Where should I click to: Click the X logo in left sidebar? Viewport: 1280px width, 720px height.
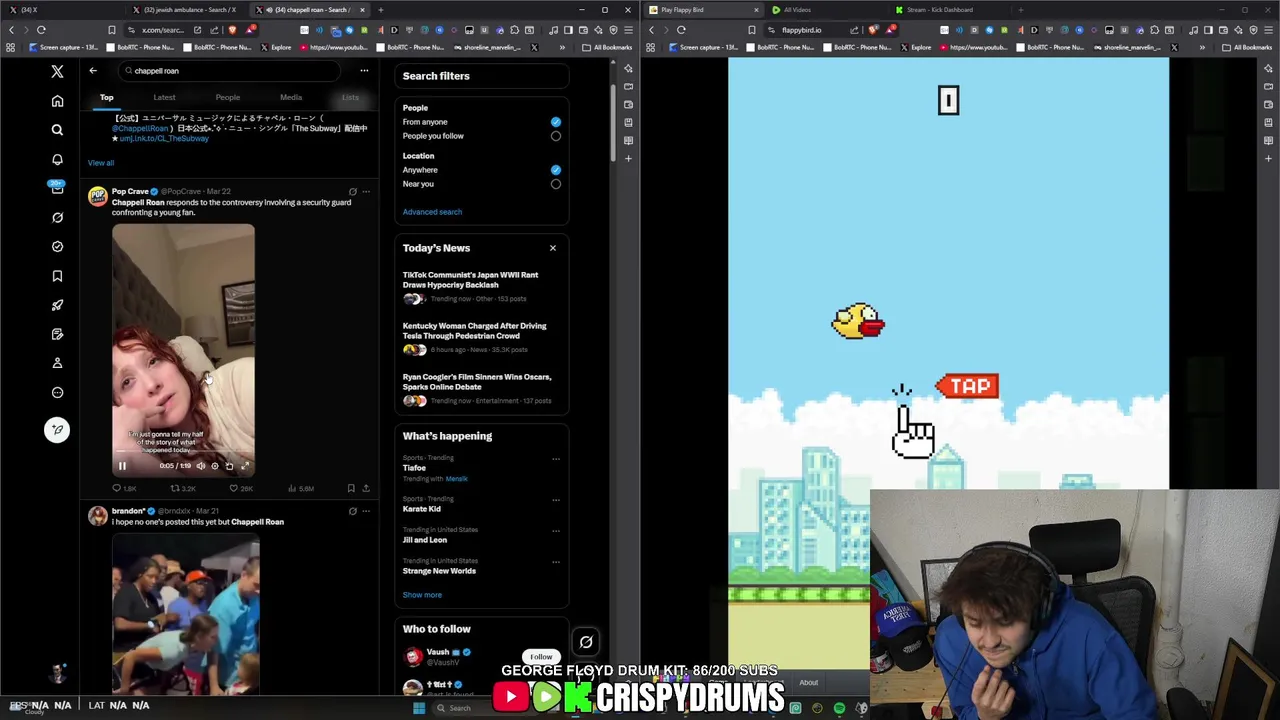[x=57, y=71]
